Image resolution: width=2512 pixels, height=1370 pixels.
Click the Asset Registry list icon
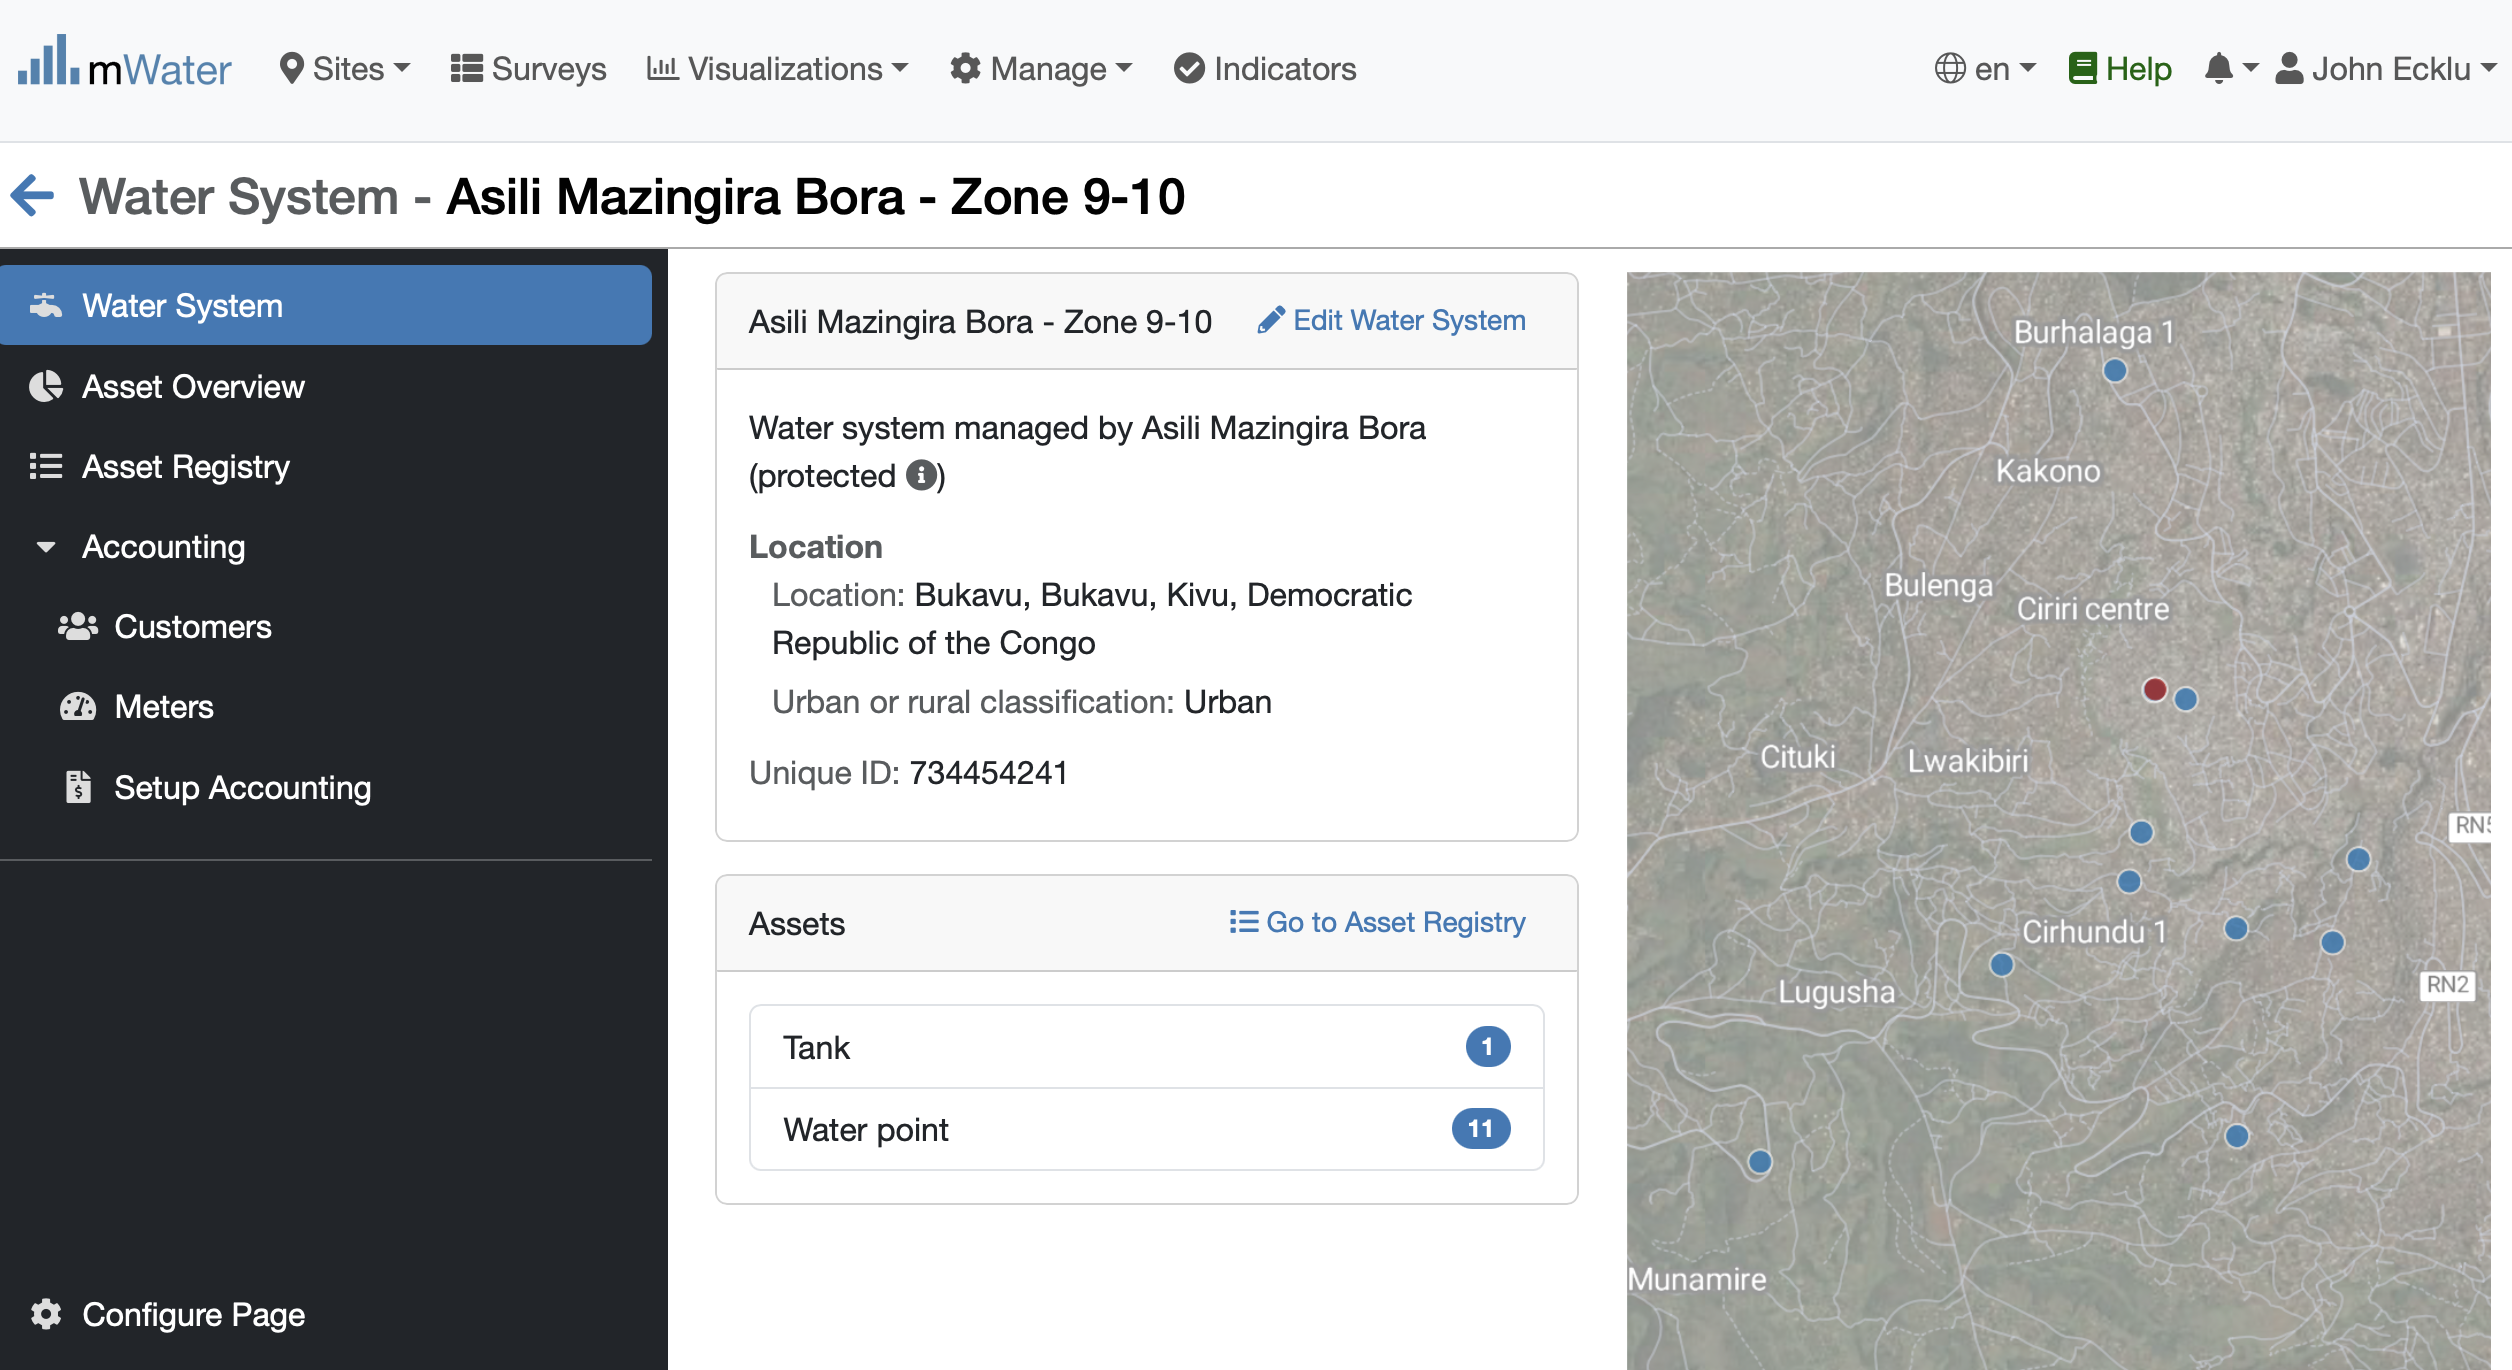(46, 466)
